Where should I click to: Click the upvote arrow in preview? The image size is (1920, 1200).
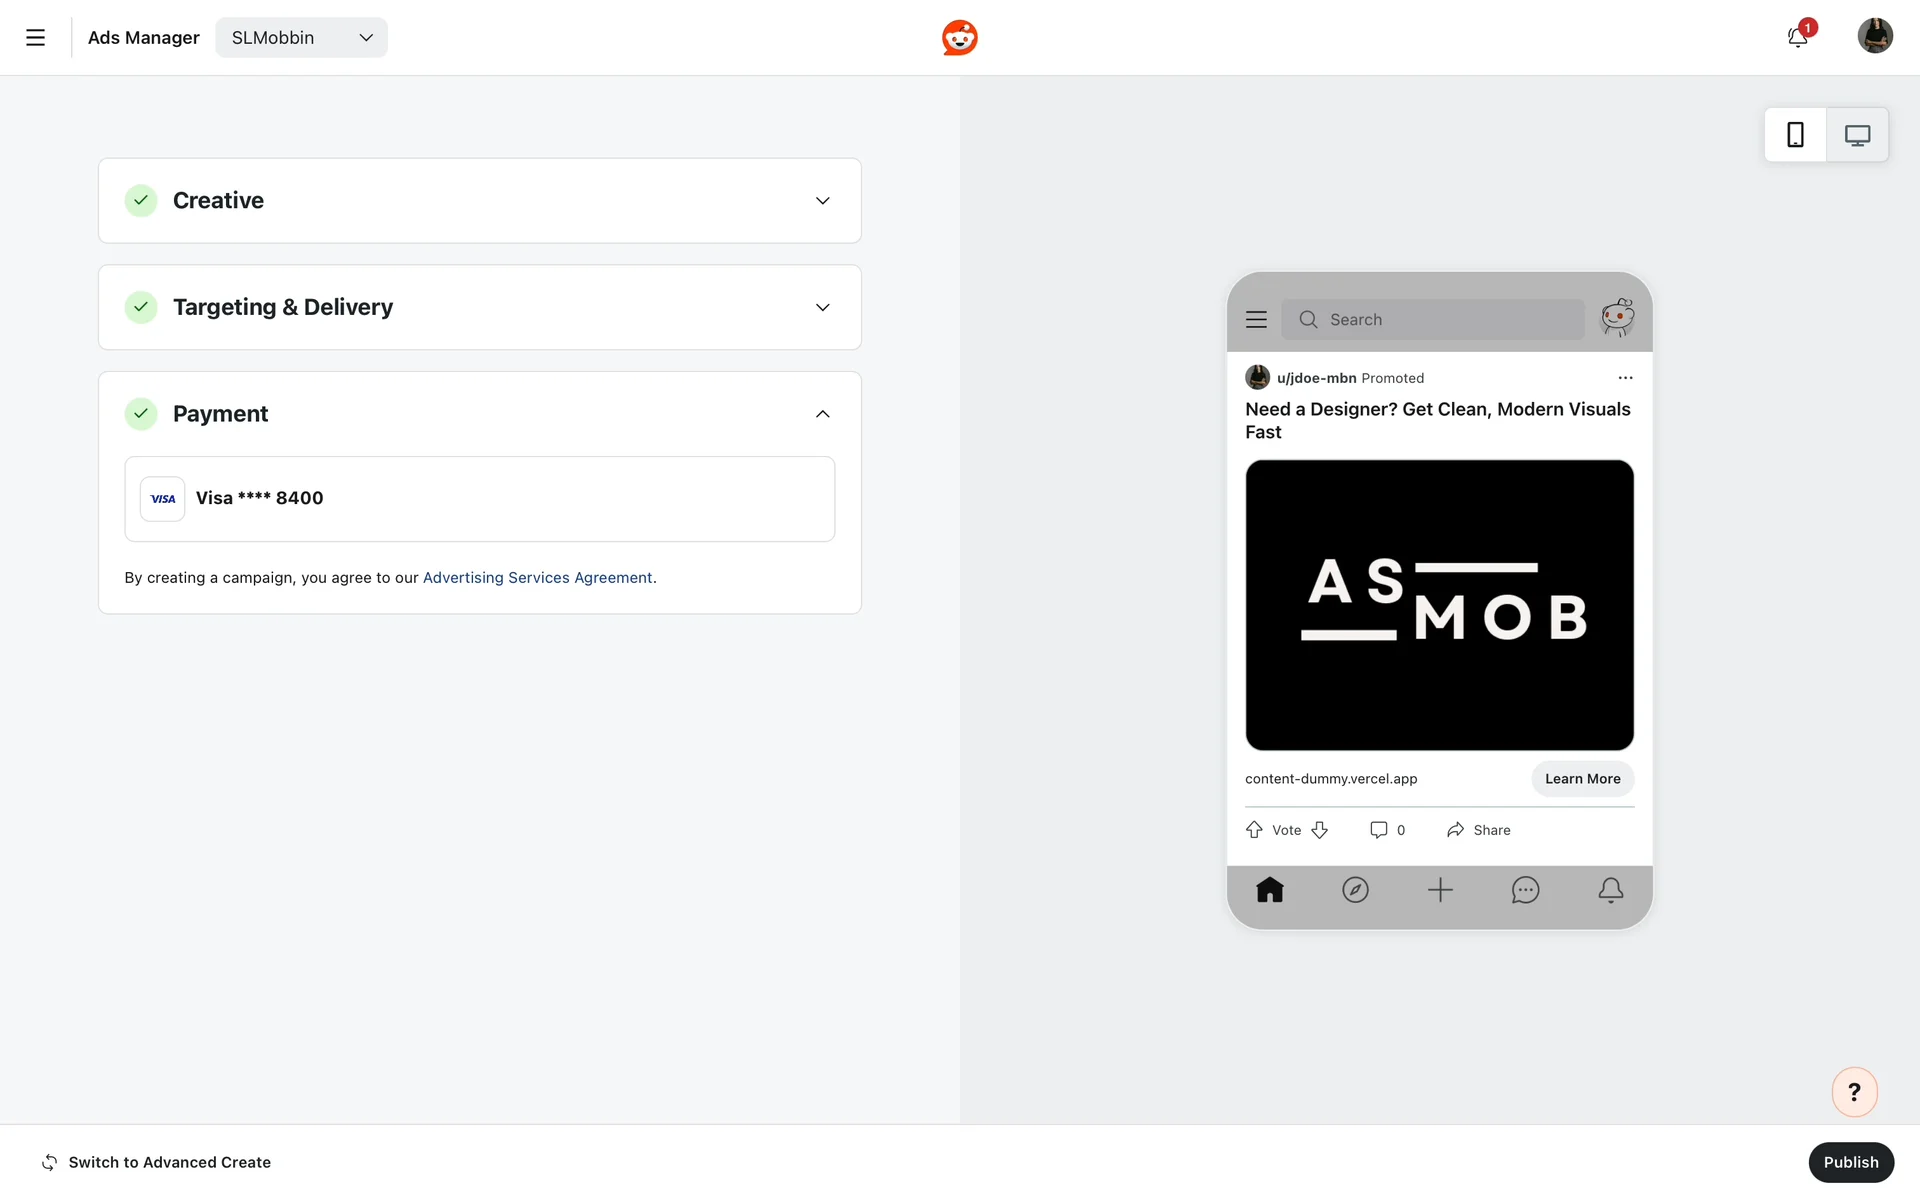point(1254,830)
